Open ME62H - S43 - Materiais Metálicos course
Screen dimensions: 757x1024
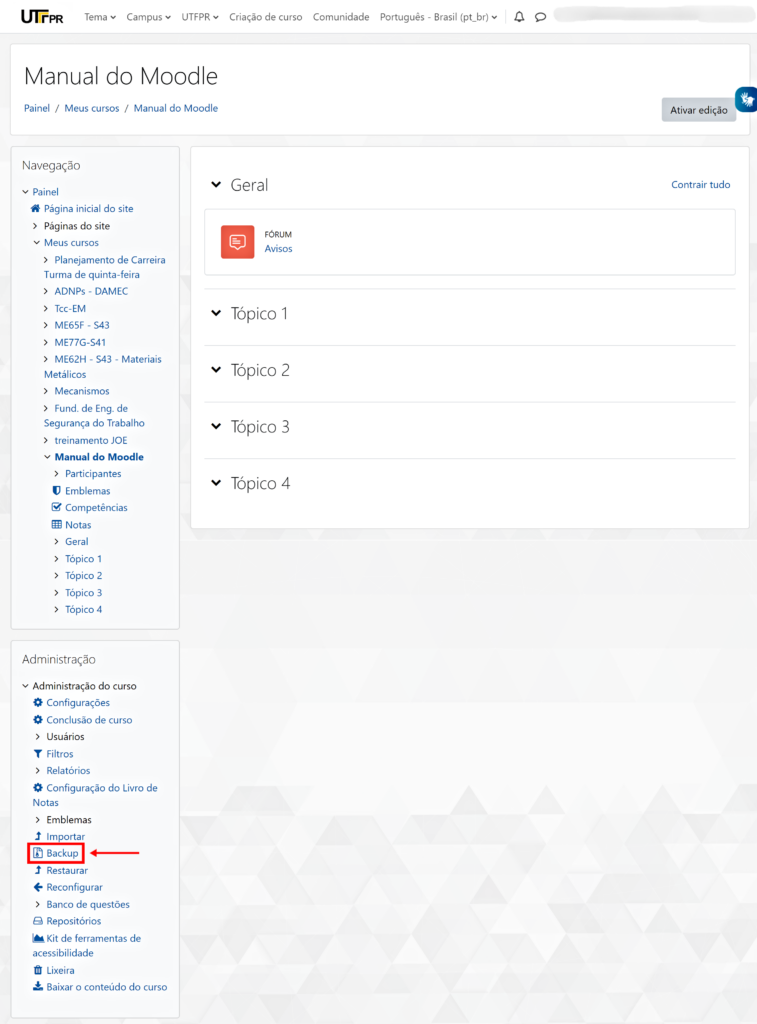tap(103, 366)
